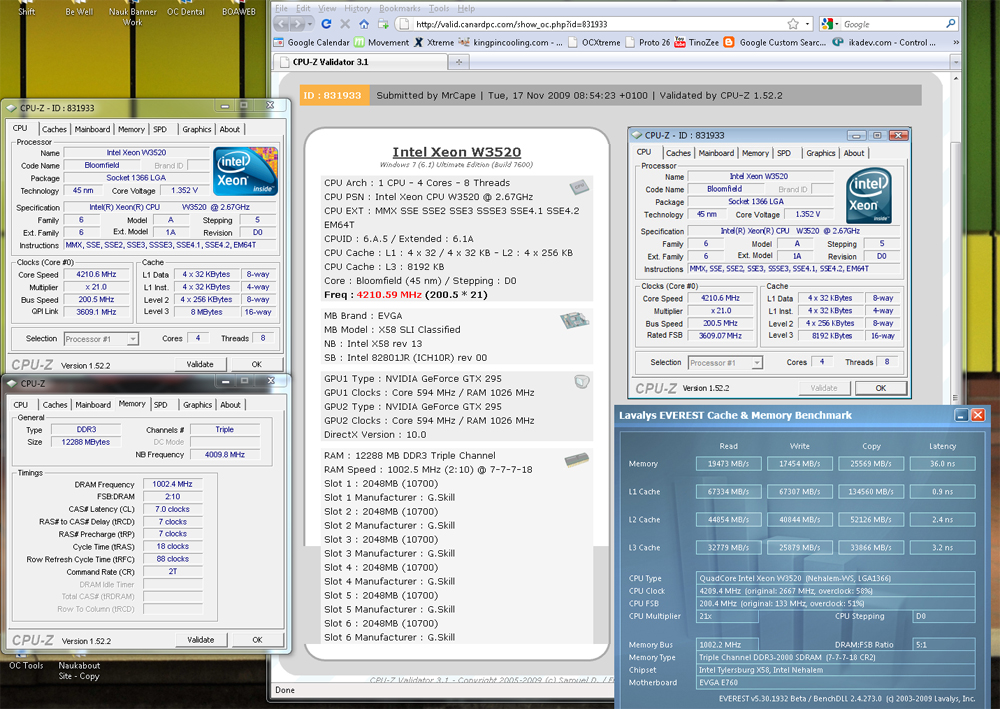The width and height of the screenshot is (1000, 709).
Task: Open the TinoZee YouTube bookmark
Action: (696, 43)
